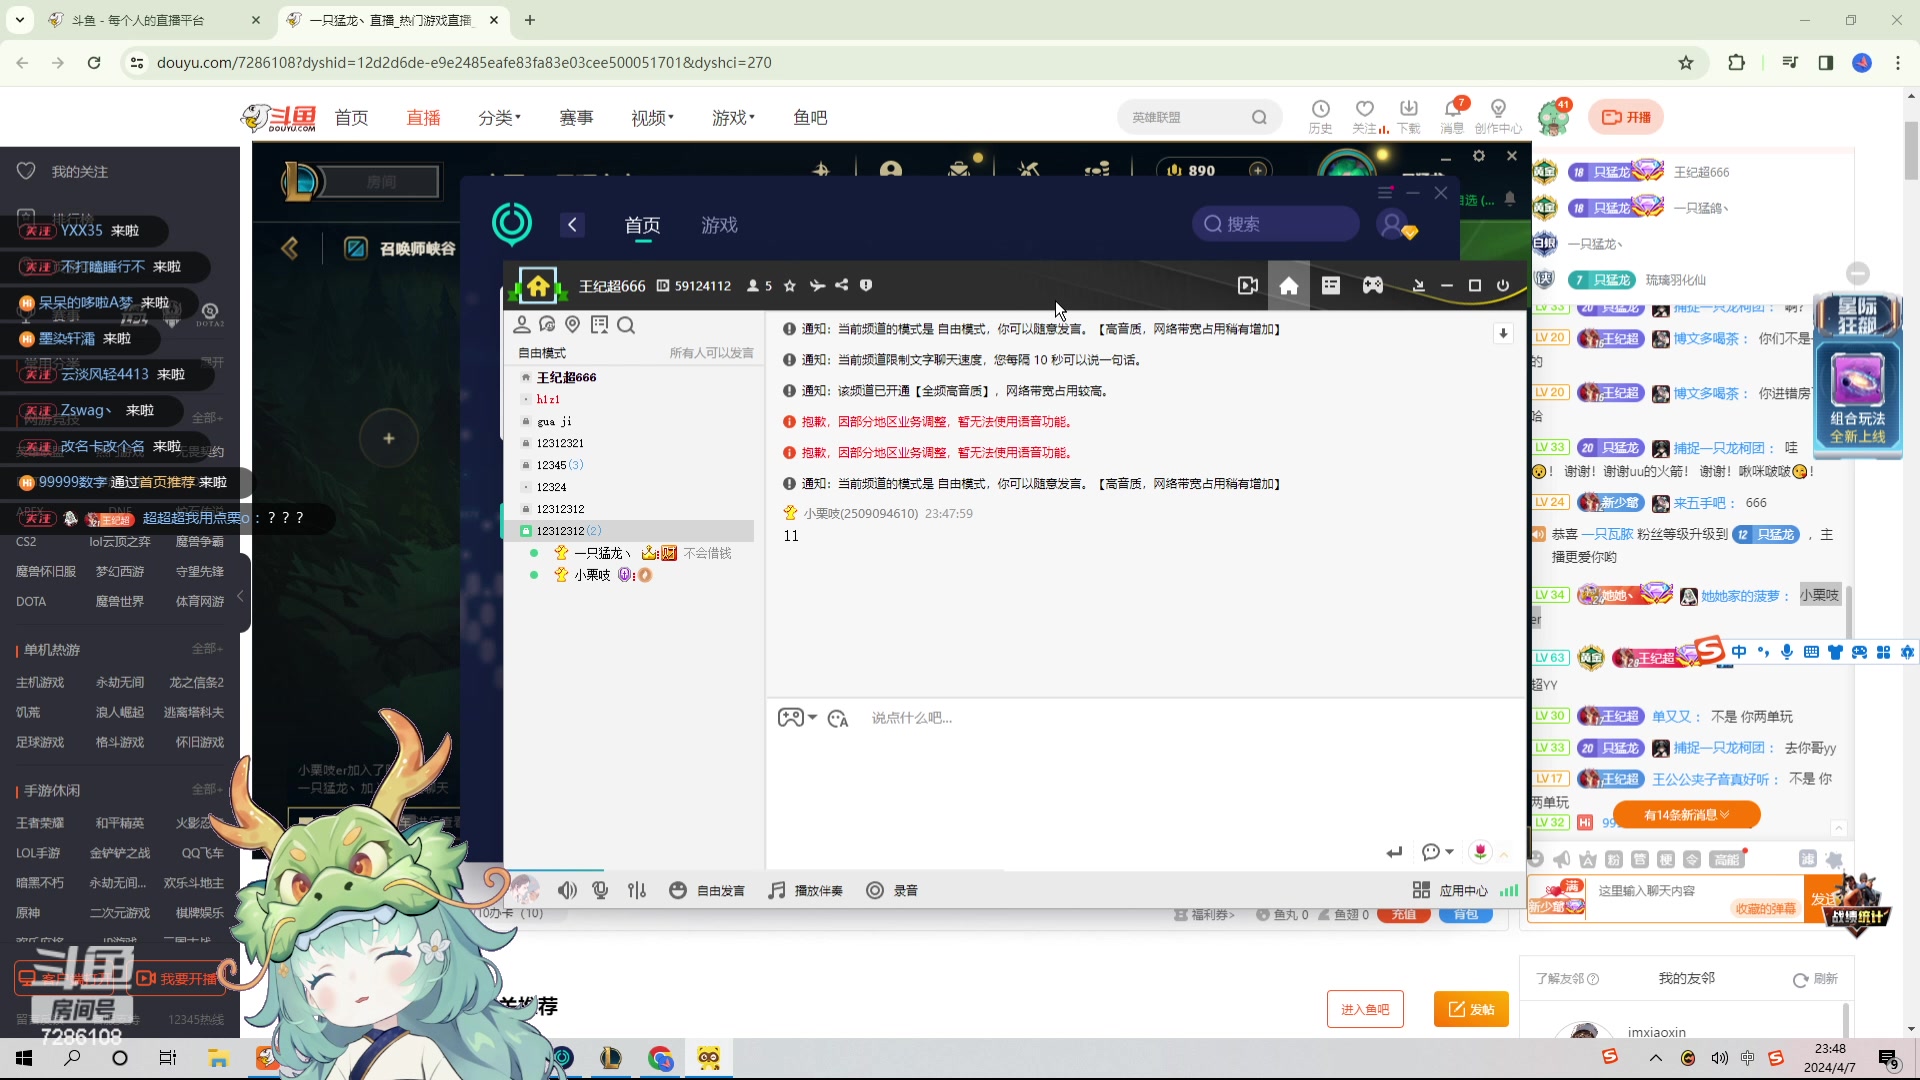Image resolution: width=1920 pixels, height=1080 pixels.
Task: Start recording with the 录音 tool
Action: point(892,890)
